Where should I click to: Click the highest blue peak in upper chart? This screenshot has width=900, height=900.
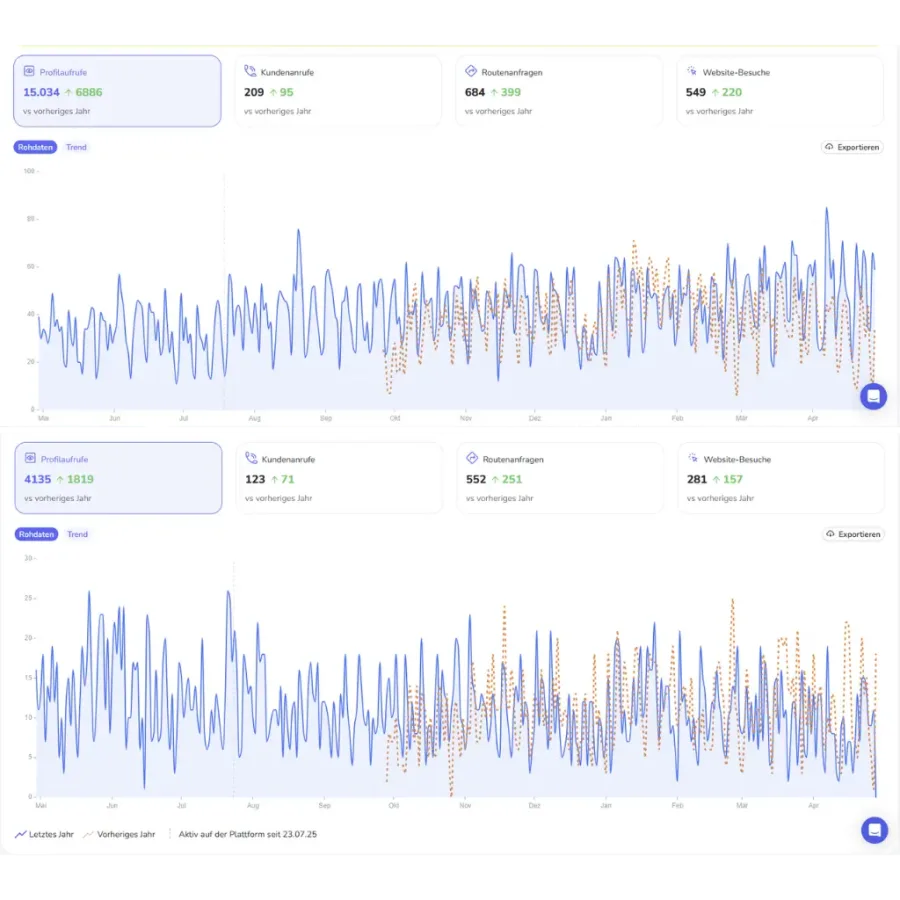827,209
